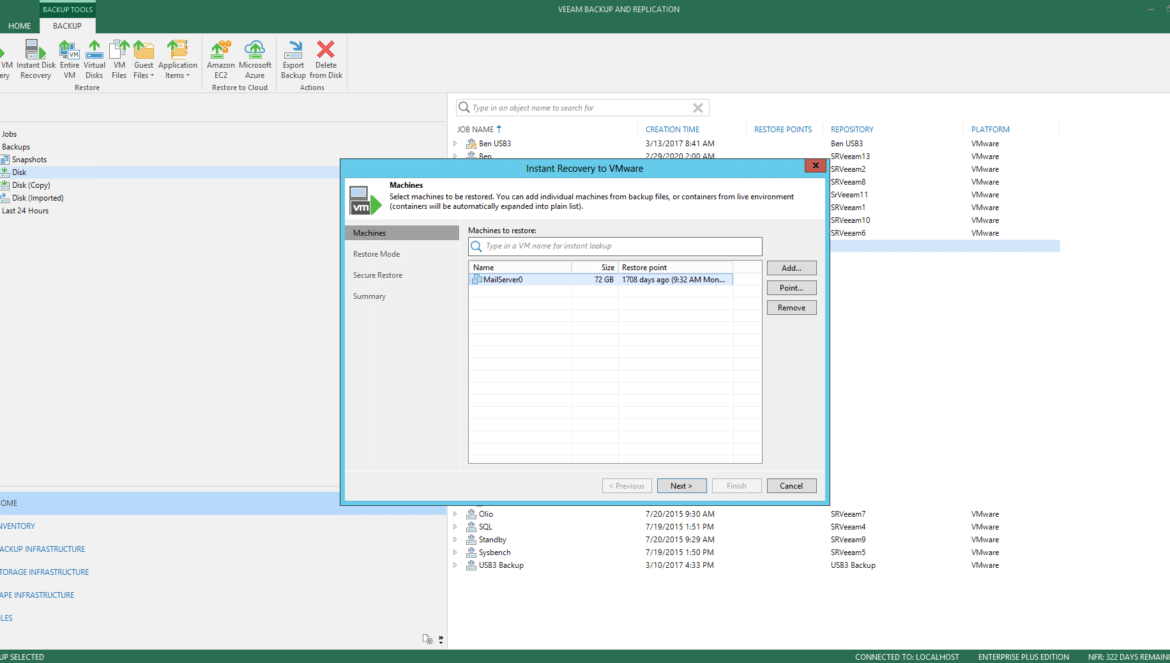Cancel the Instant Recovery wizard
The image size is (1170, 663).
click(792, 486)
